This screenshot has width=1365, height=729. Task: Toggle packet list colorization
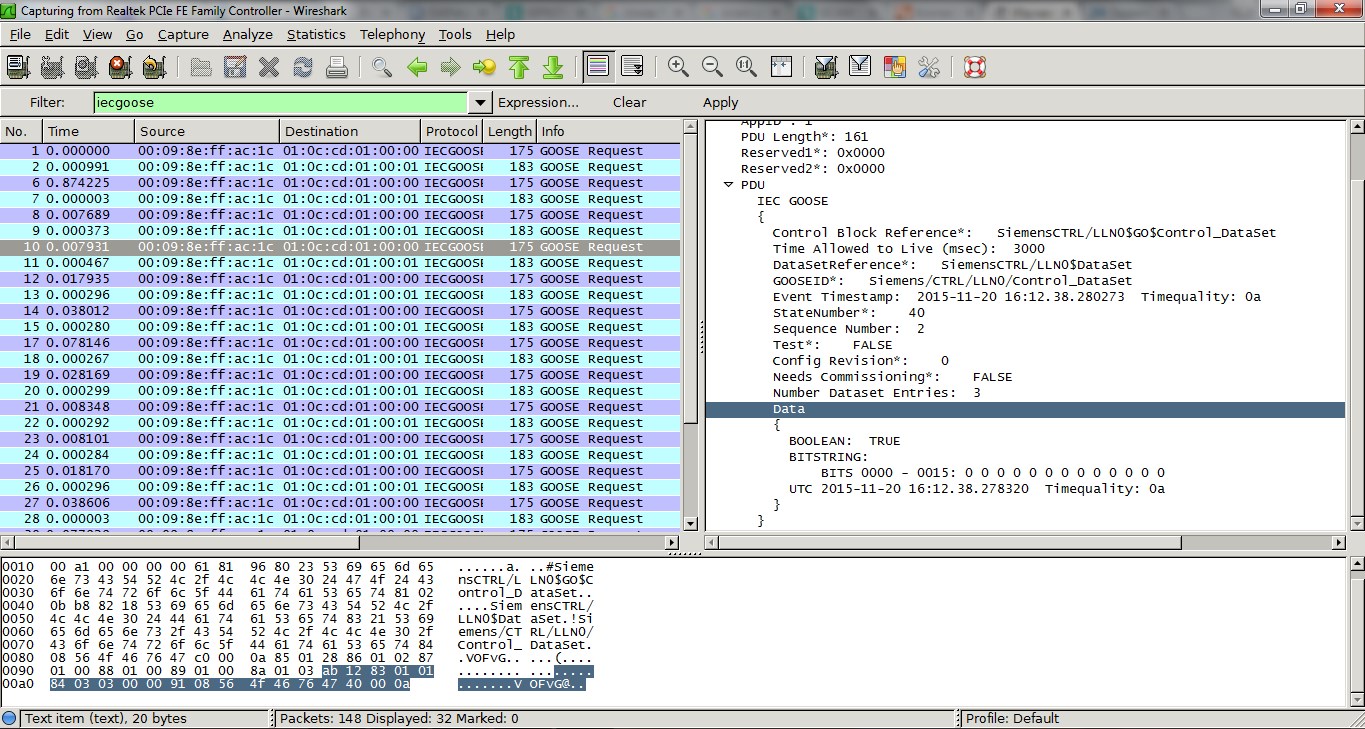598,67
